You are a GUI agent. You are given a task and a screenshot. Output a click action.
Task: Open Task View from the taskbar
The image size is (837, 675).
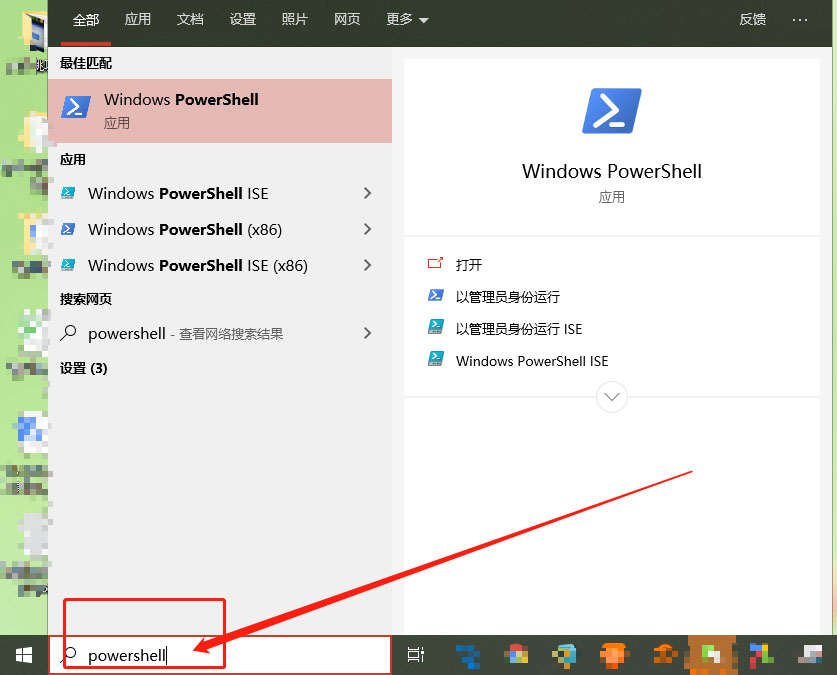click(416, 655)
